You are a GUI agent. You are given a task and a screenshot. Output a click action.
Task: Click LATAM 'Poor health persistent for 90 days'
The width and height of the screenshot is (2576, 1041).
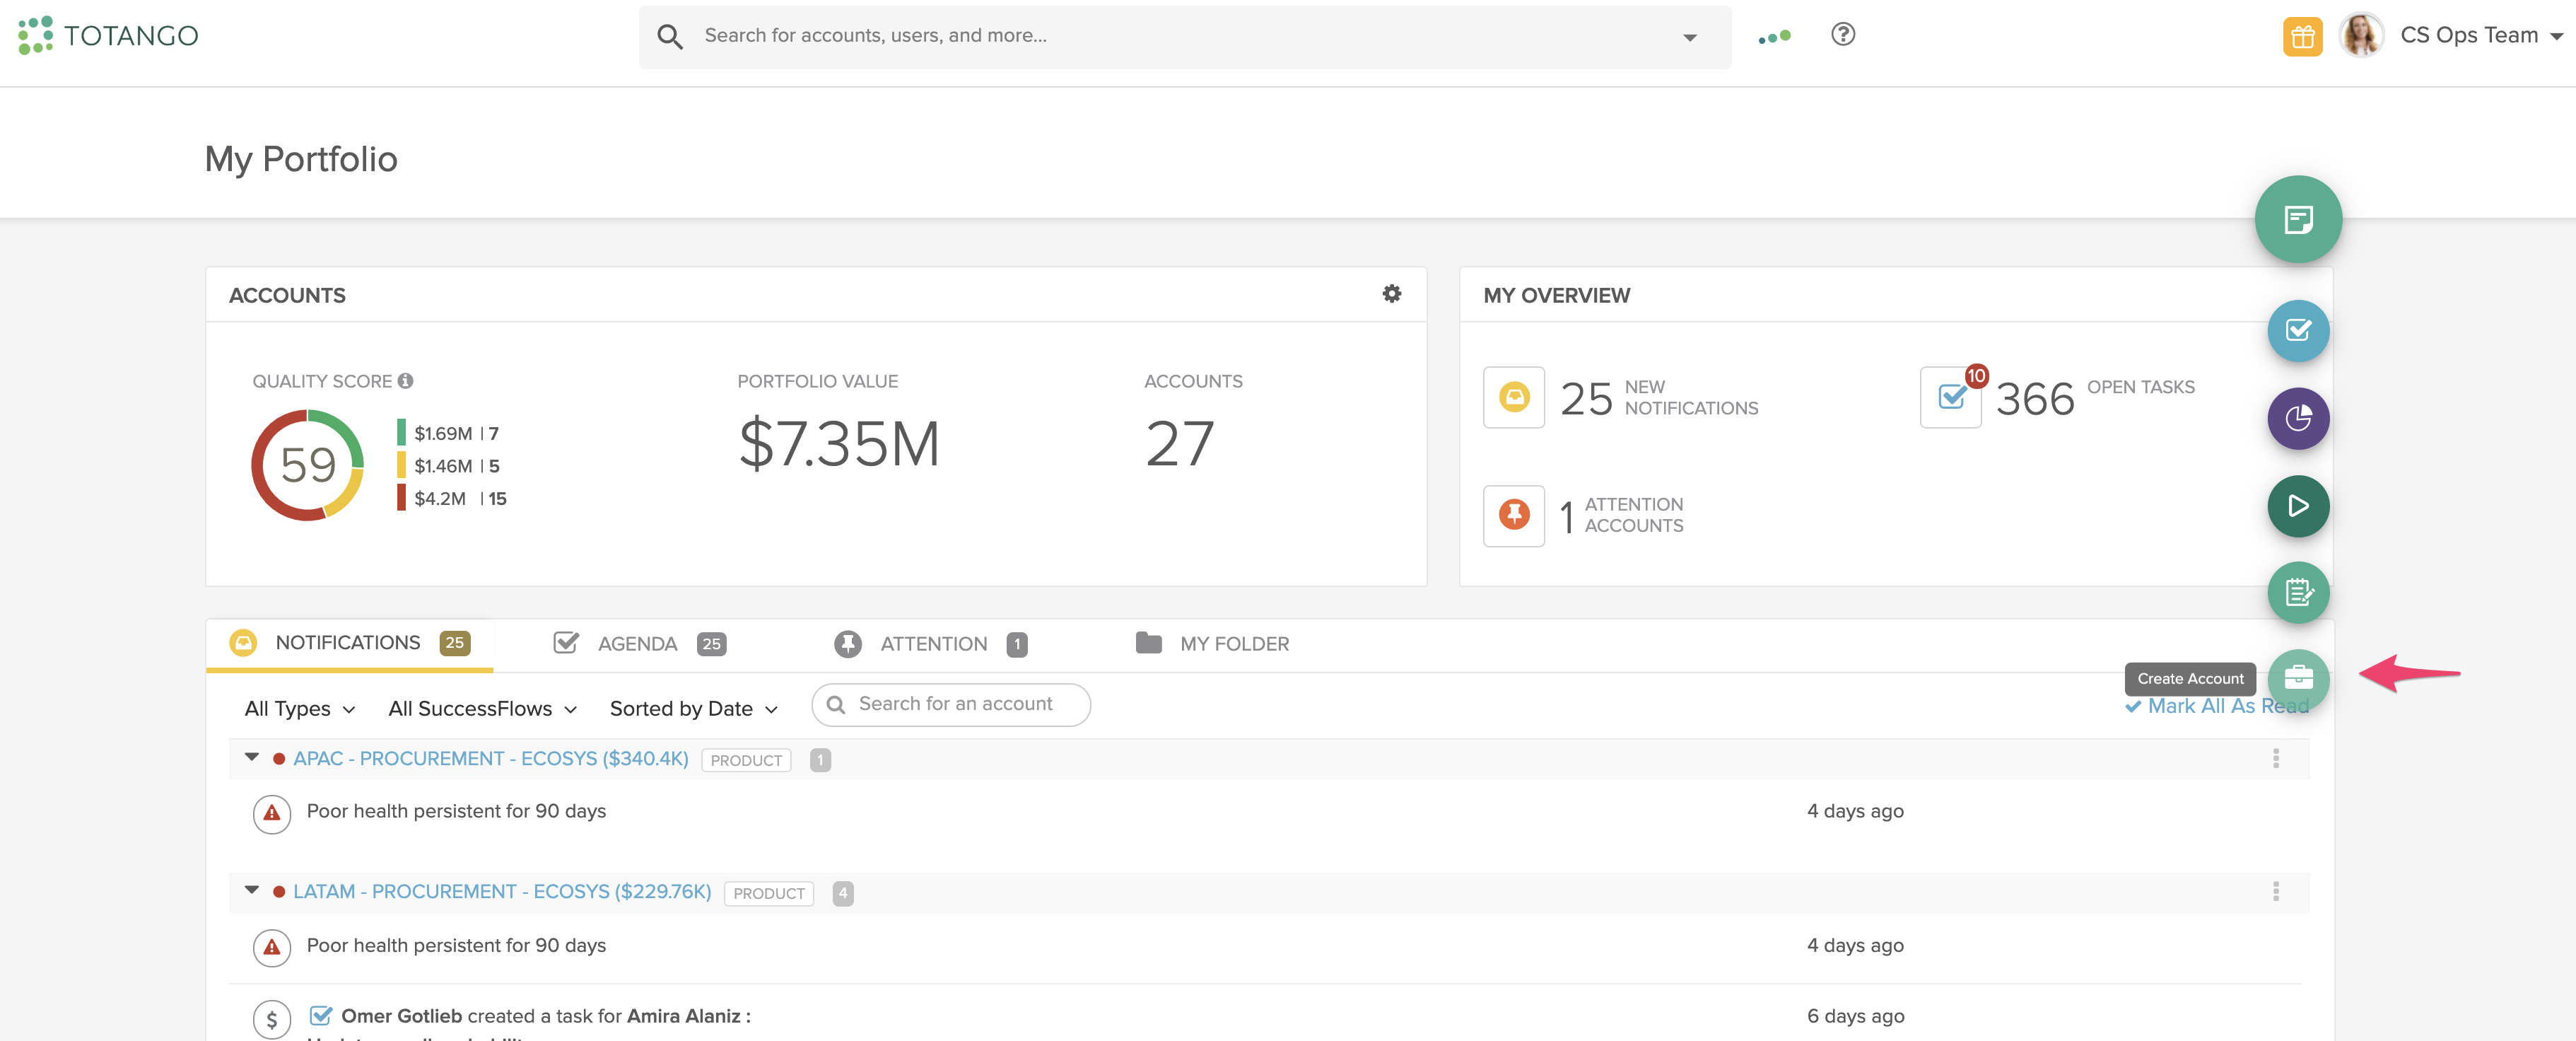pyautogui.click(x=456, y=945)
